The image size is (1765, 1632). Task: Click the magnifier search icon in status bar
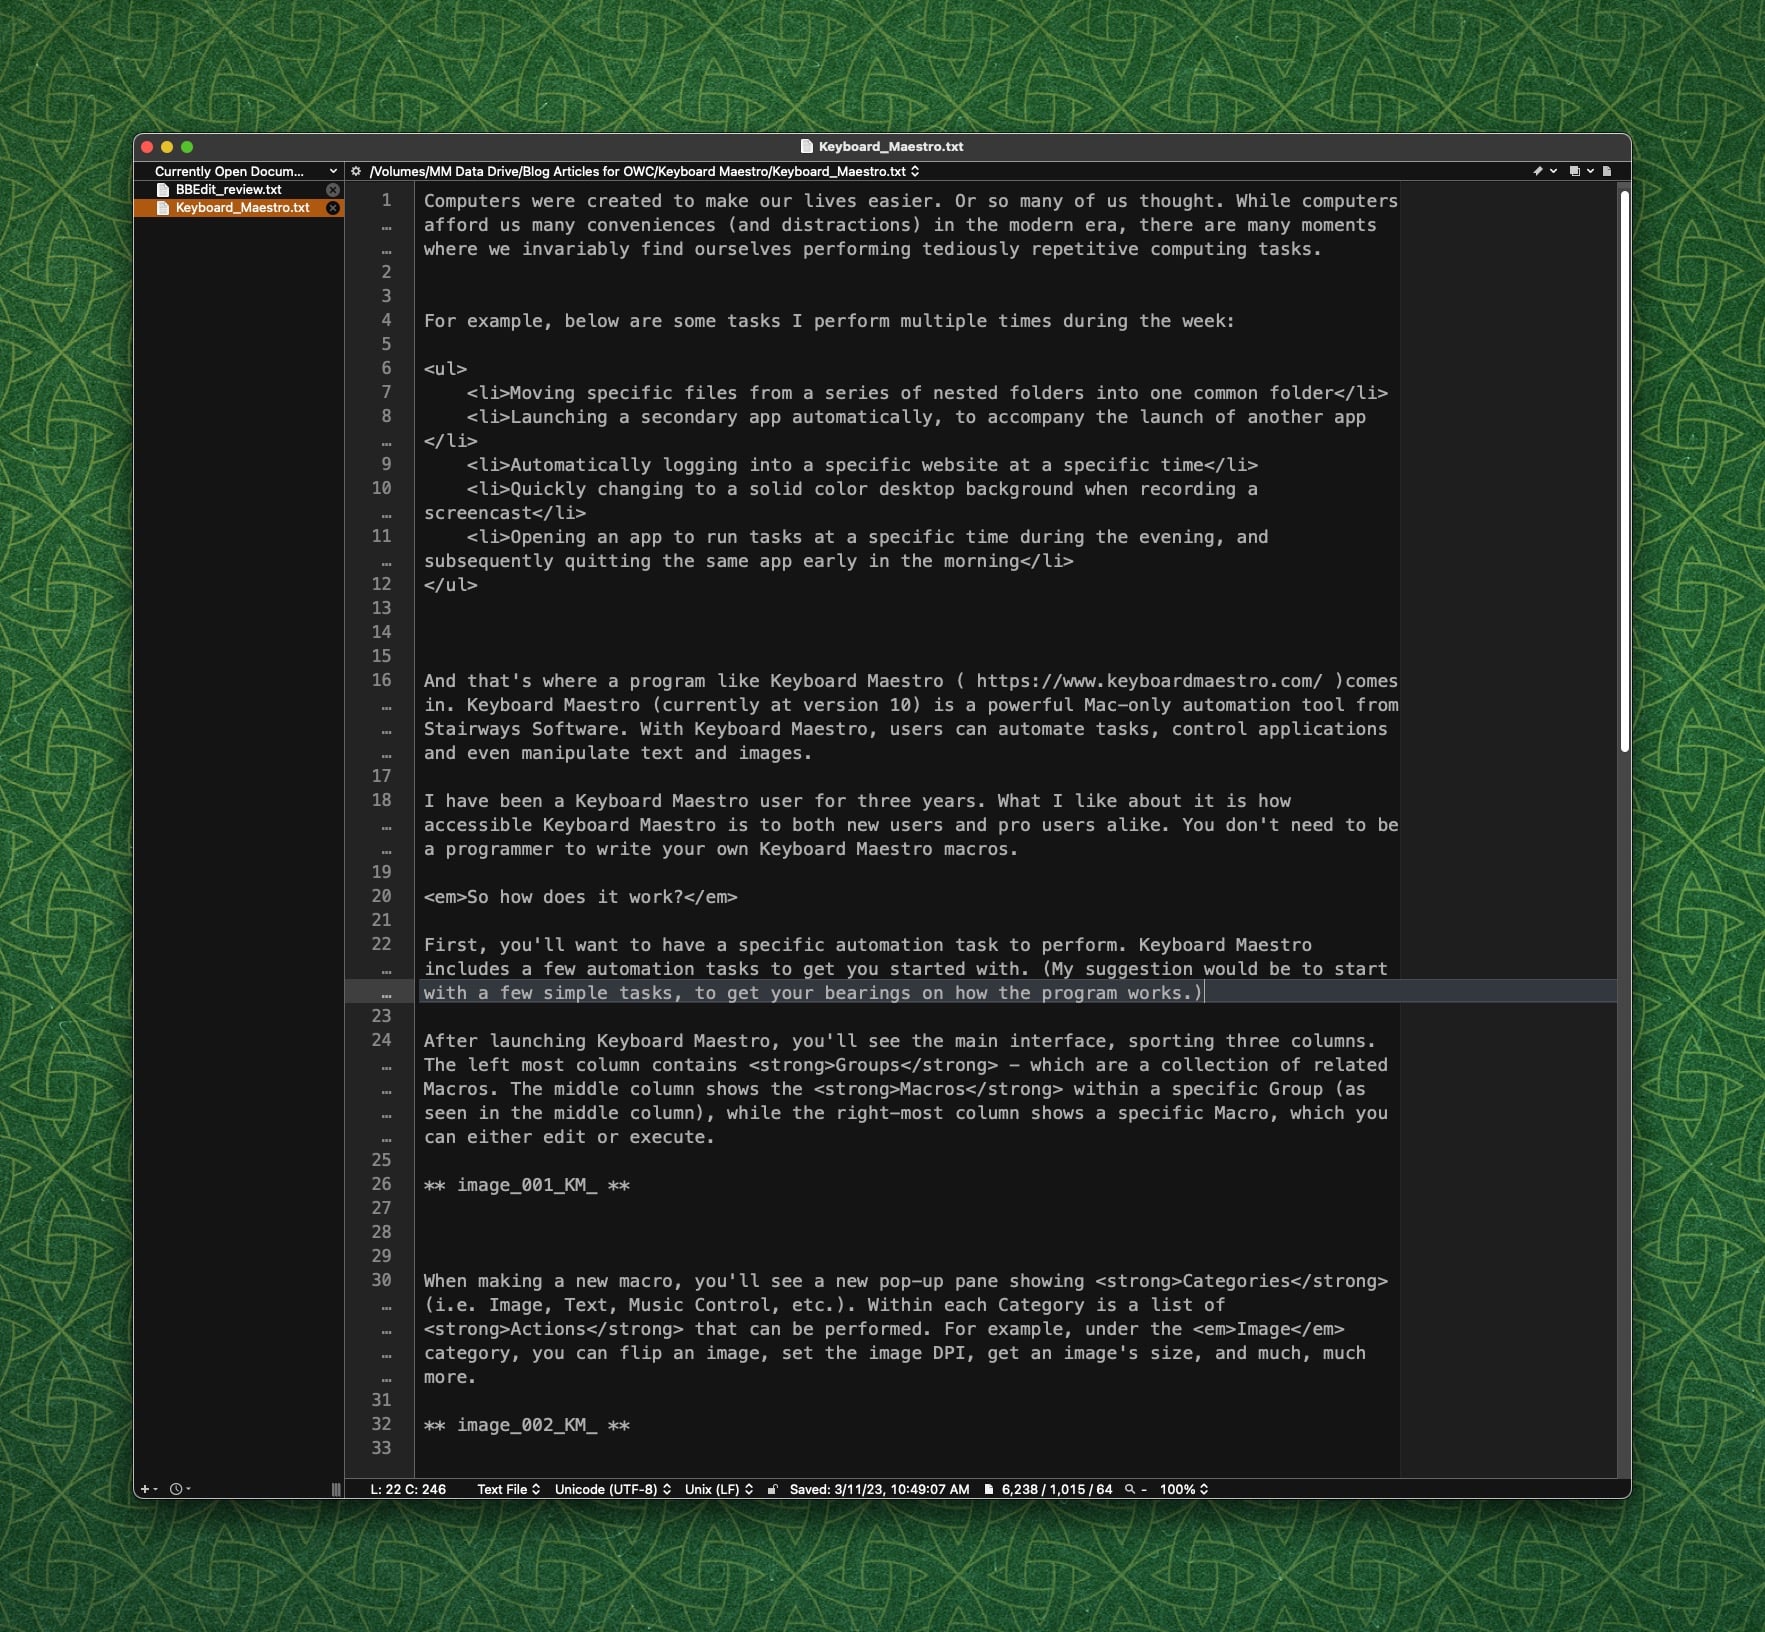1130,1489
